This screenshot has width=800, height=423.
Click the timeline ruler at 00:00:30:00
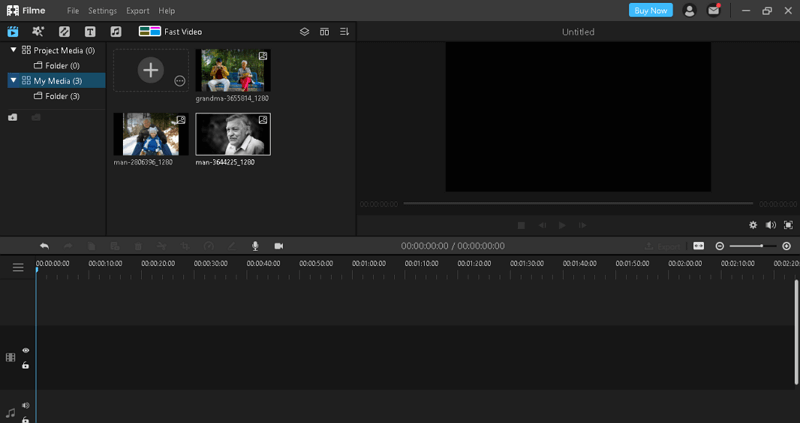[x=211, y=264]
